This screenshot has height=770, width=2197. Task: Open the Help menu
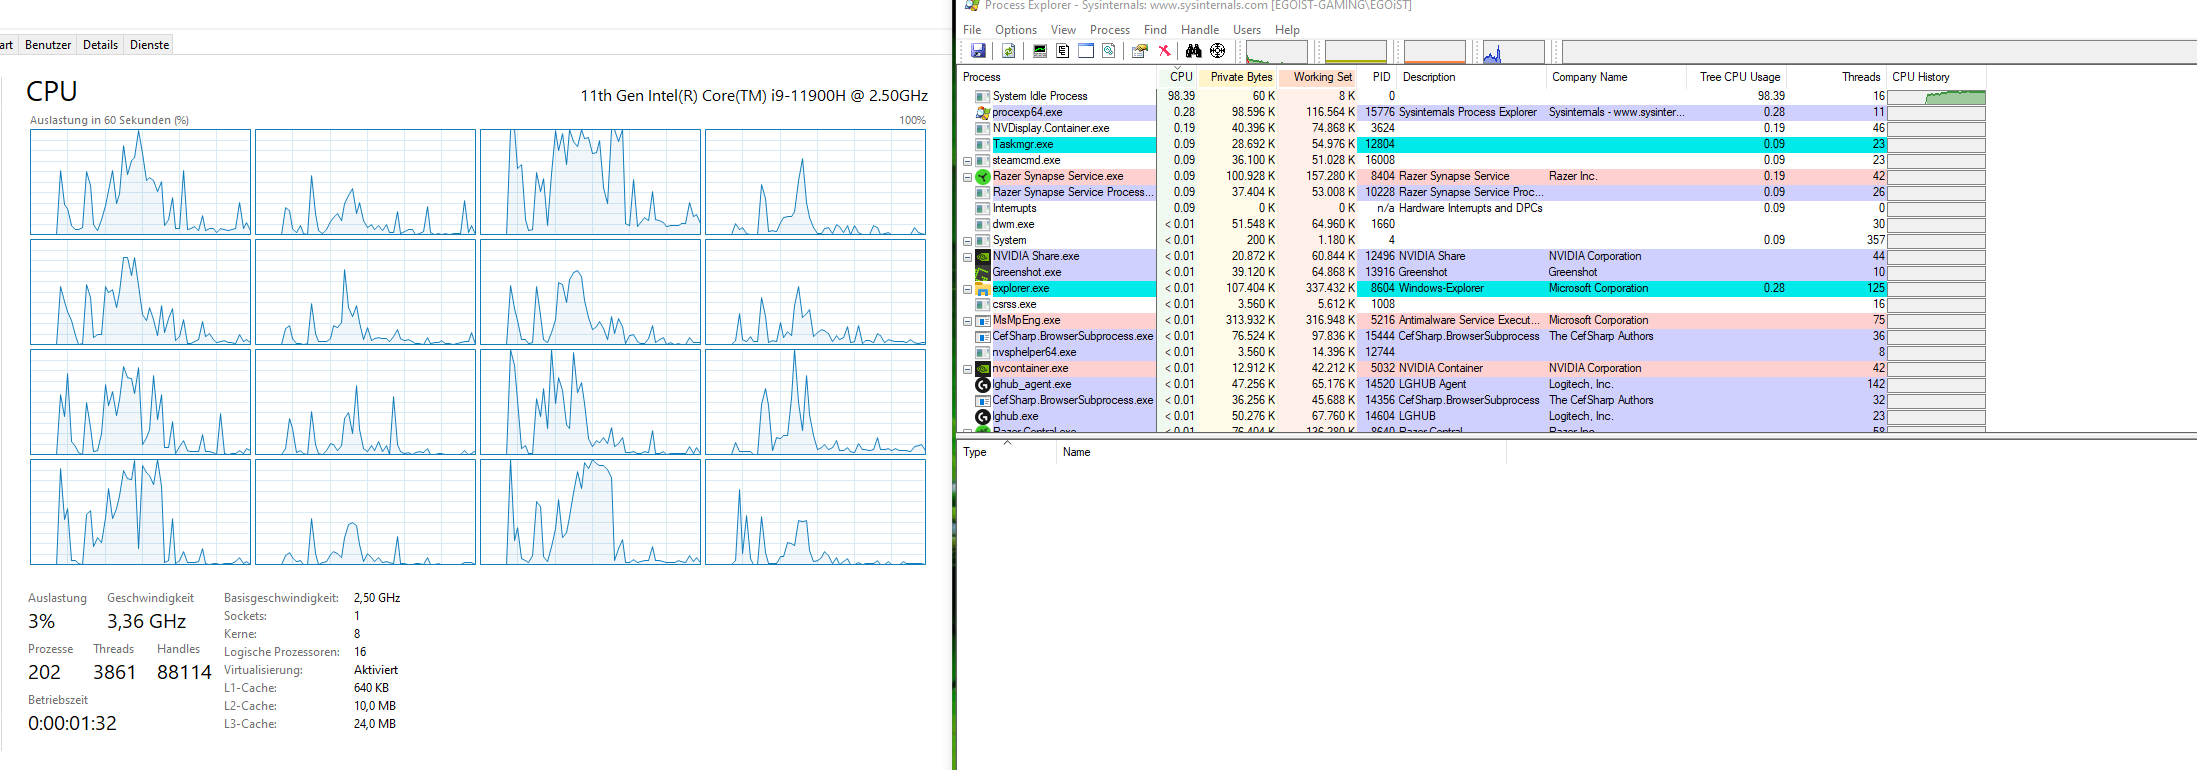pos(1287,30)
